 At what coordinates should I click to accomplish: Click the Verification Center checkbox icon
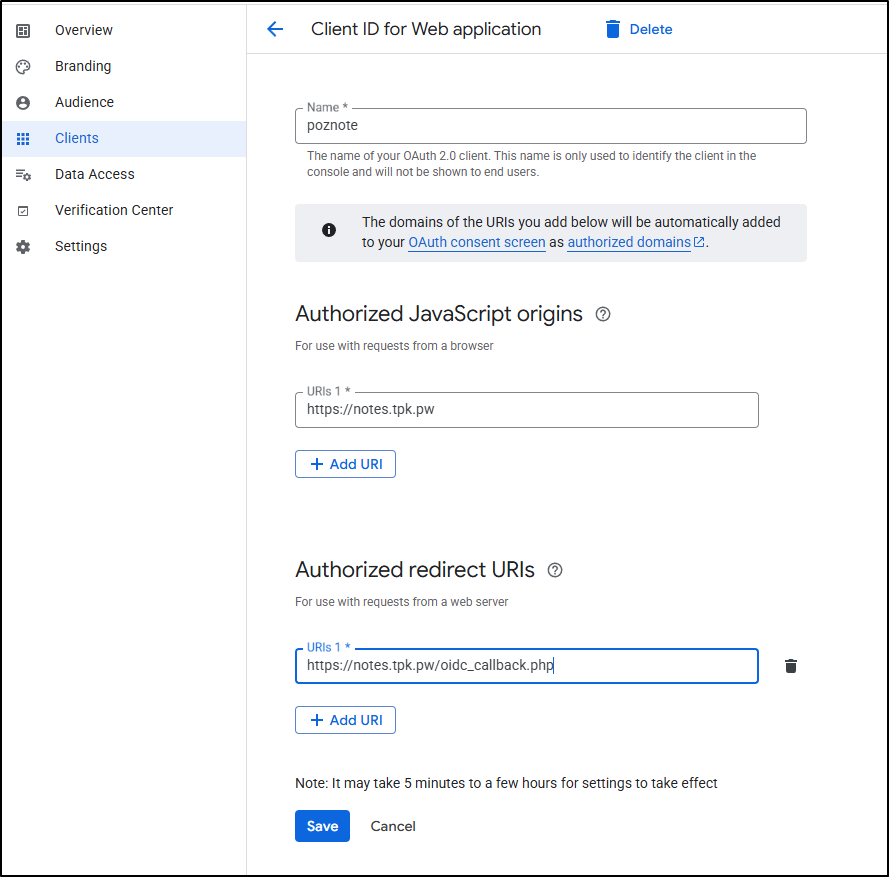(x=23, y=211)
